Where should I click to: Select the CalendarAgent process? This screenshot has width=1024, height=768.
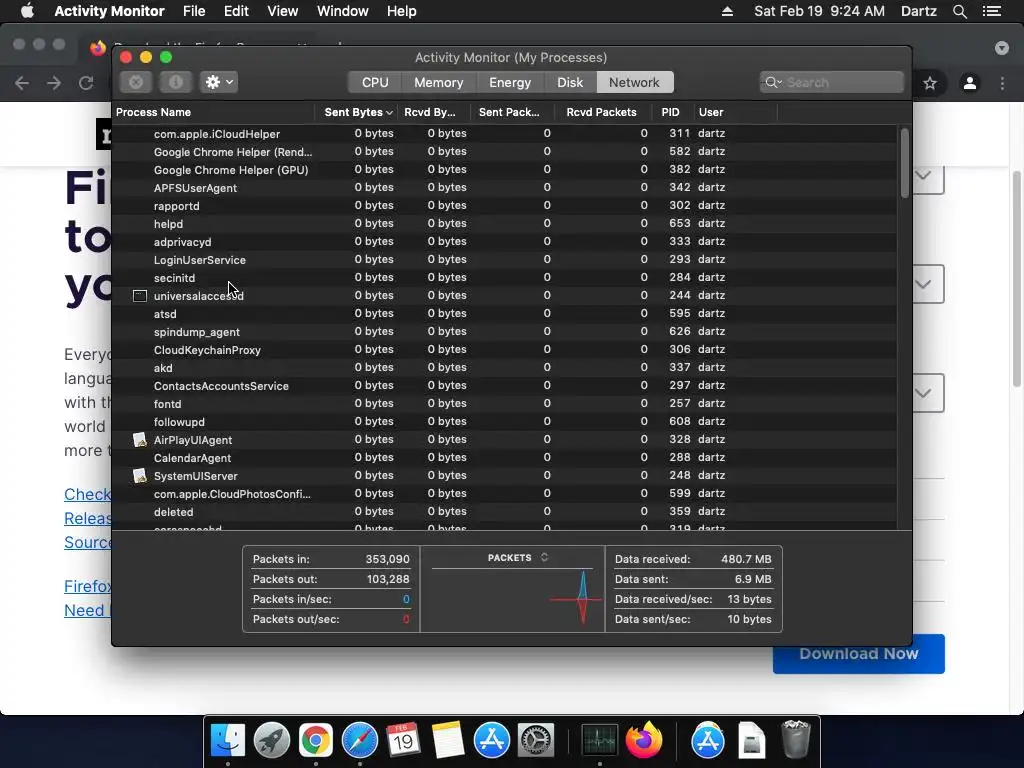pos(504,458)
